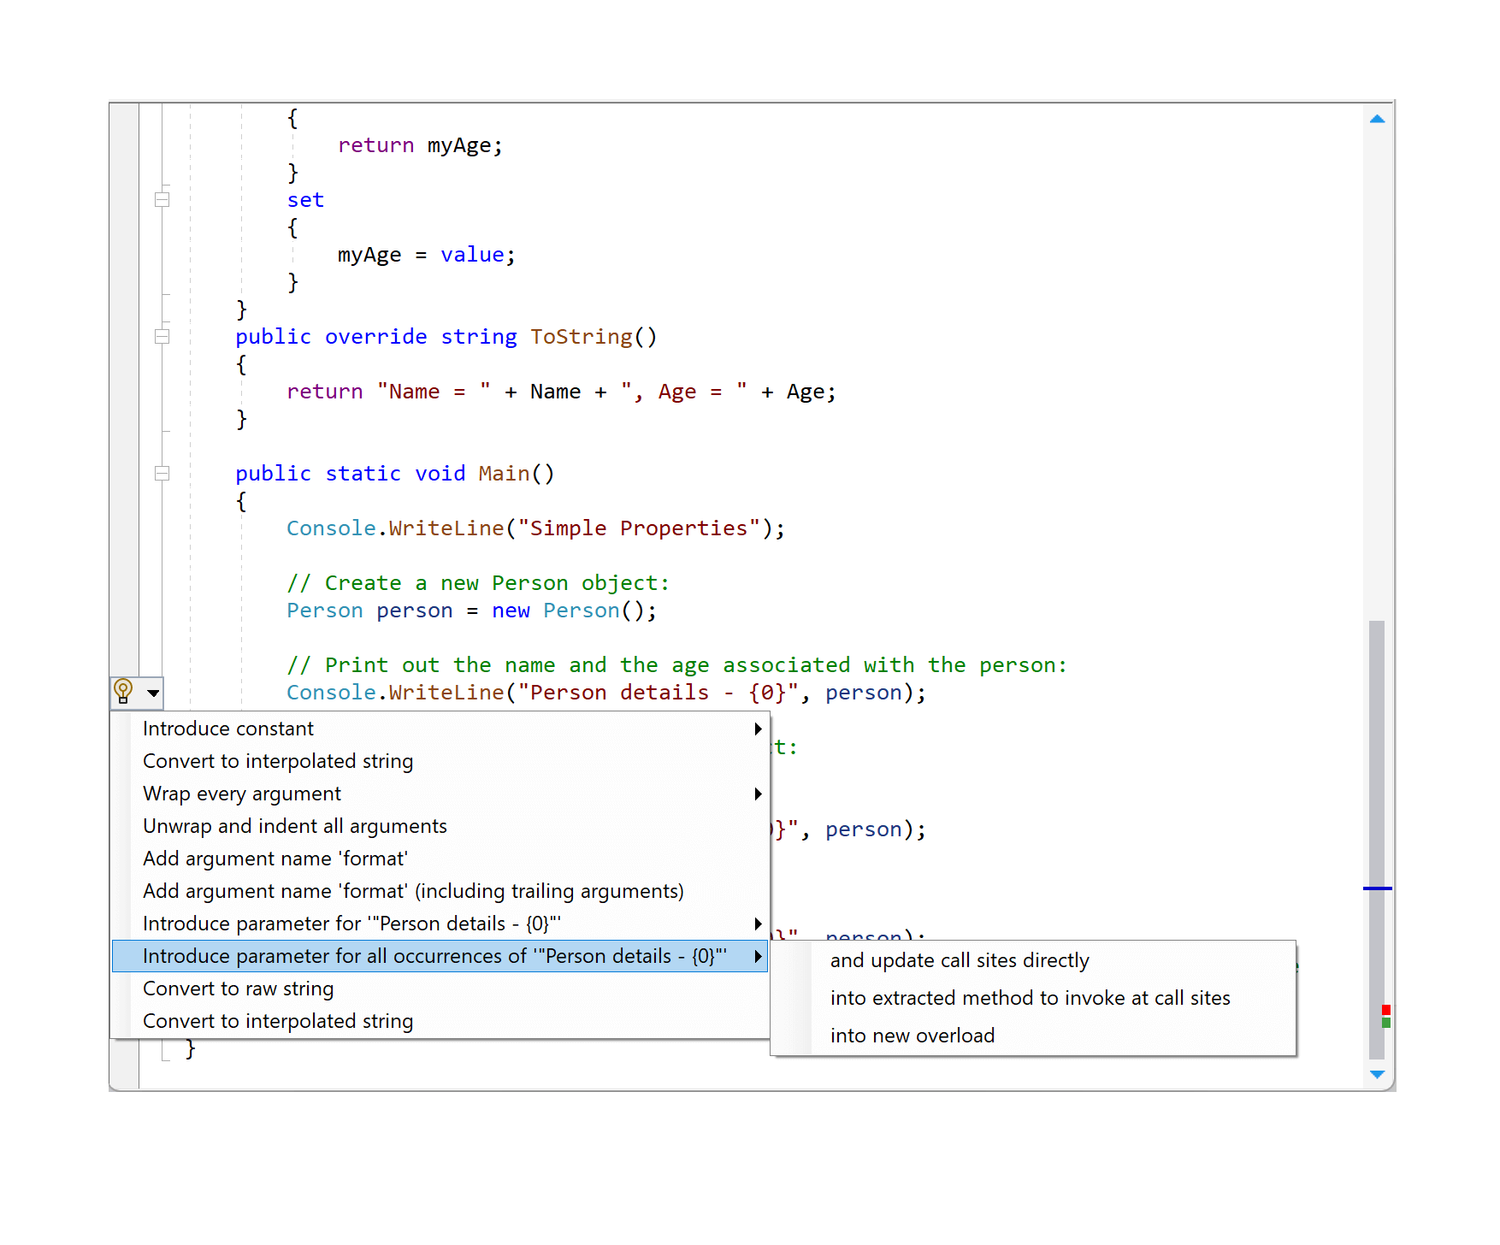Click the vertical scrollbar thumb
Screen dimensions: 1500x1245
(1377, 840)
